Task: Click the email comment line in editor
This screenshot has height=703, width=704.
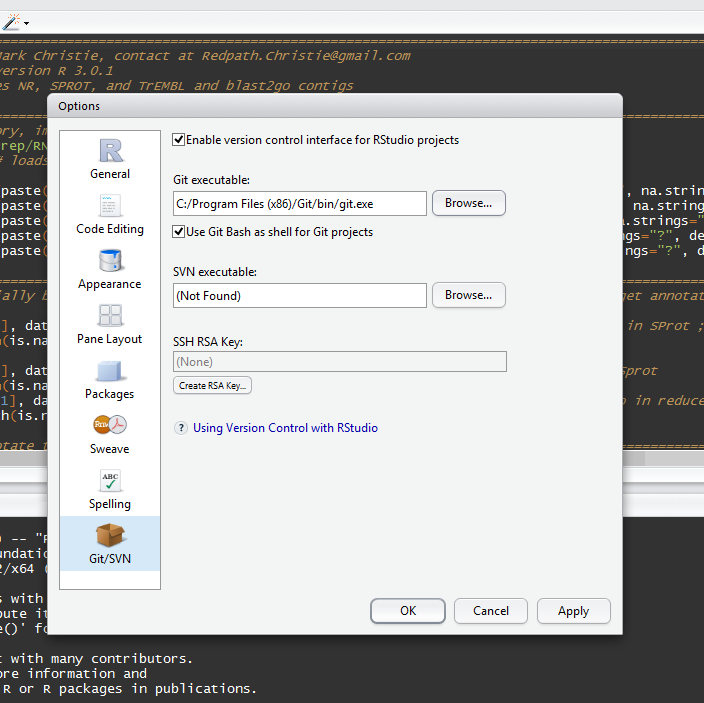Action: tap(205, 56)
